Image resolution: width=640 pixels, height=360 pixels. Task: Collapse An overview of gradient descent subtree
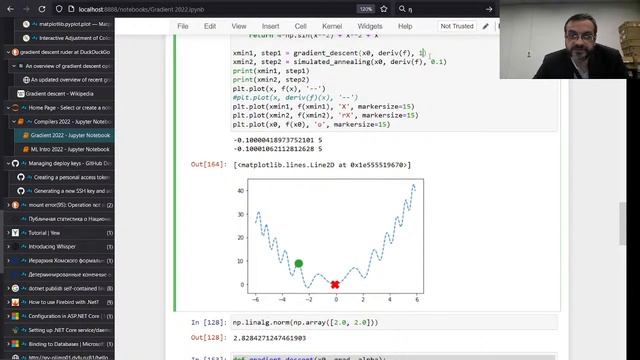click(14, 66)
